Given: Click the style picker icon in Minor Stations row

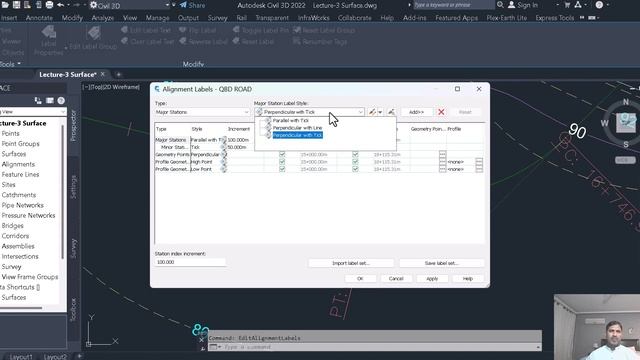Looking at the screenshot, I should (224, 147).
